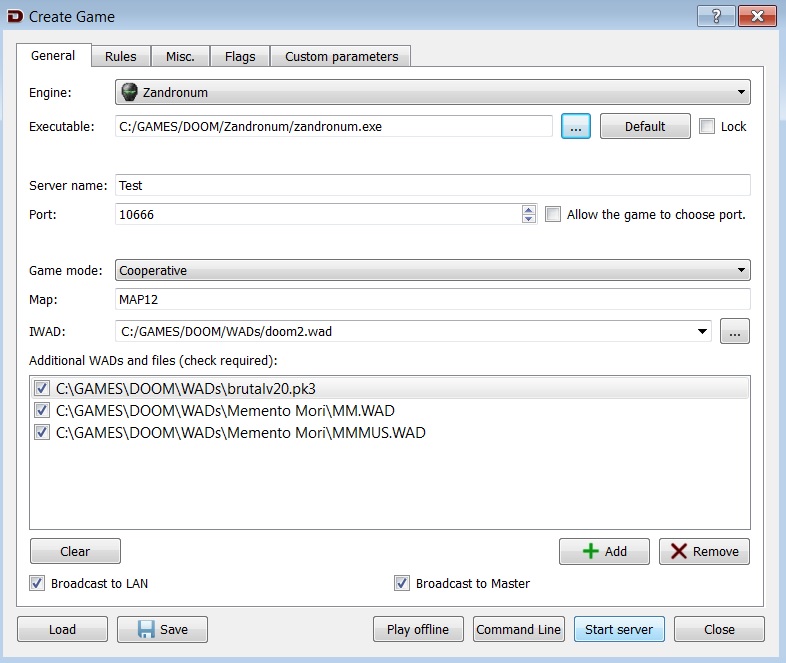Expand the Game mode Cooperative dropdown
The width and height of the screenshot is (786, 663).
(x=432, y=270)
